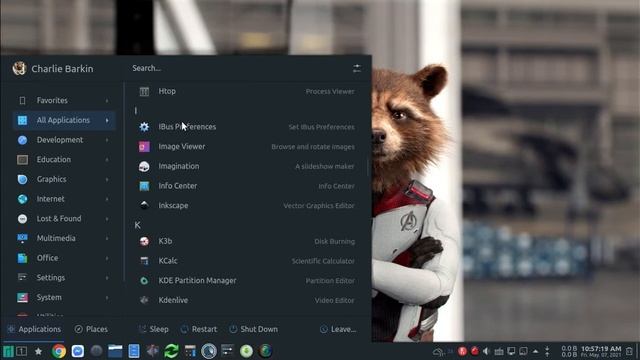
Task: Expand Internet category
Action: tap(107, 199)
